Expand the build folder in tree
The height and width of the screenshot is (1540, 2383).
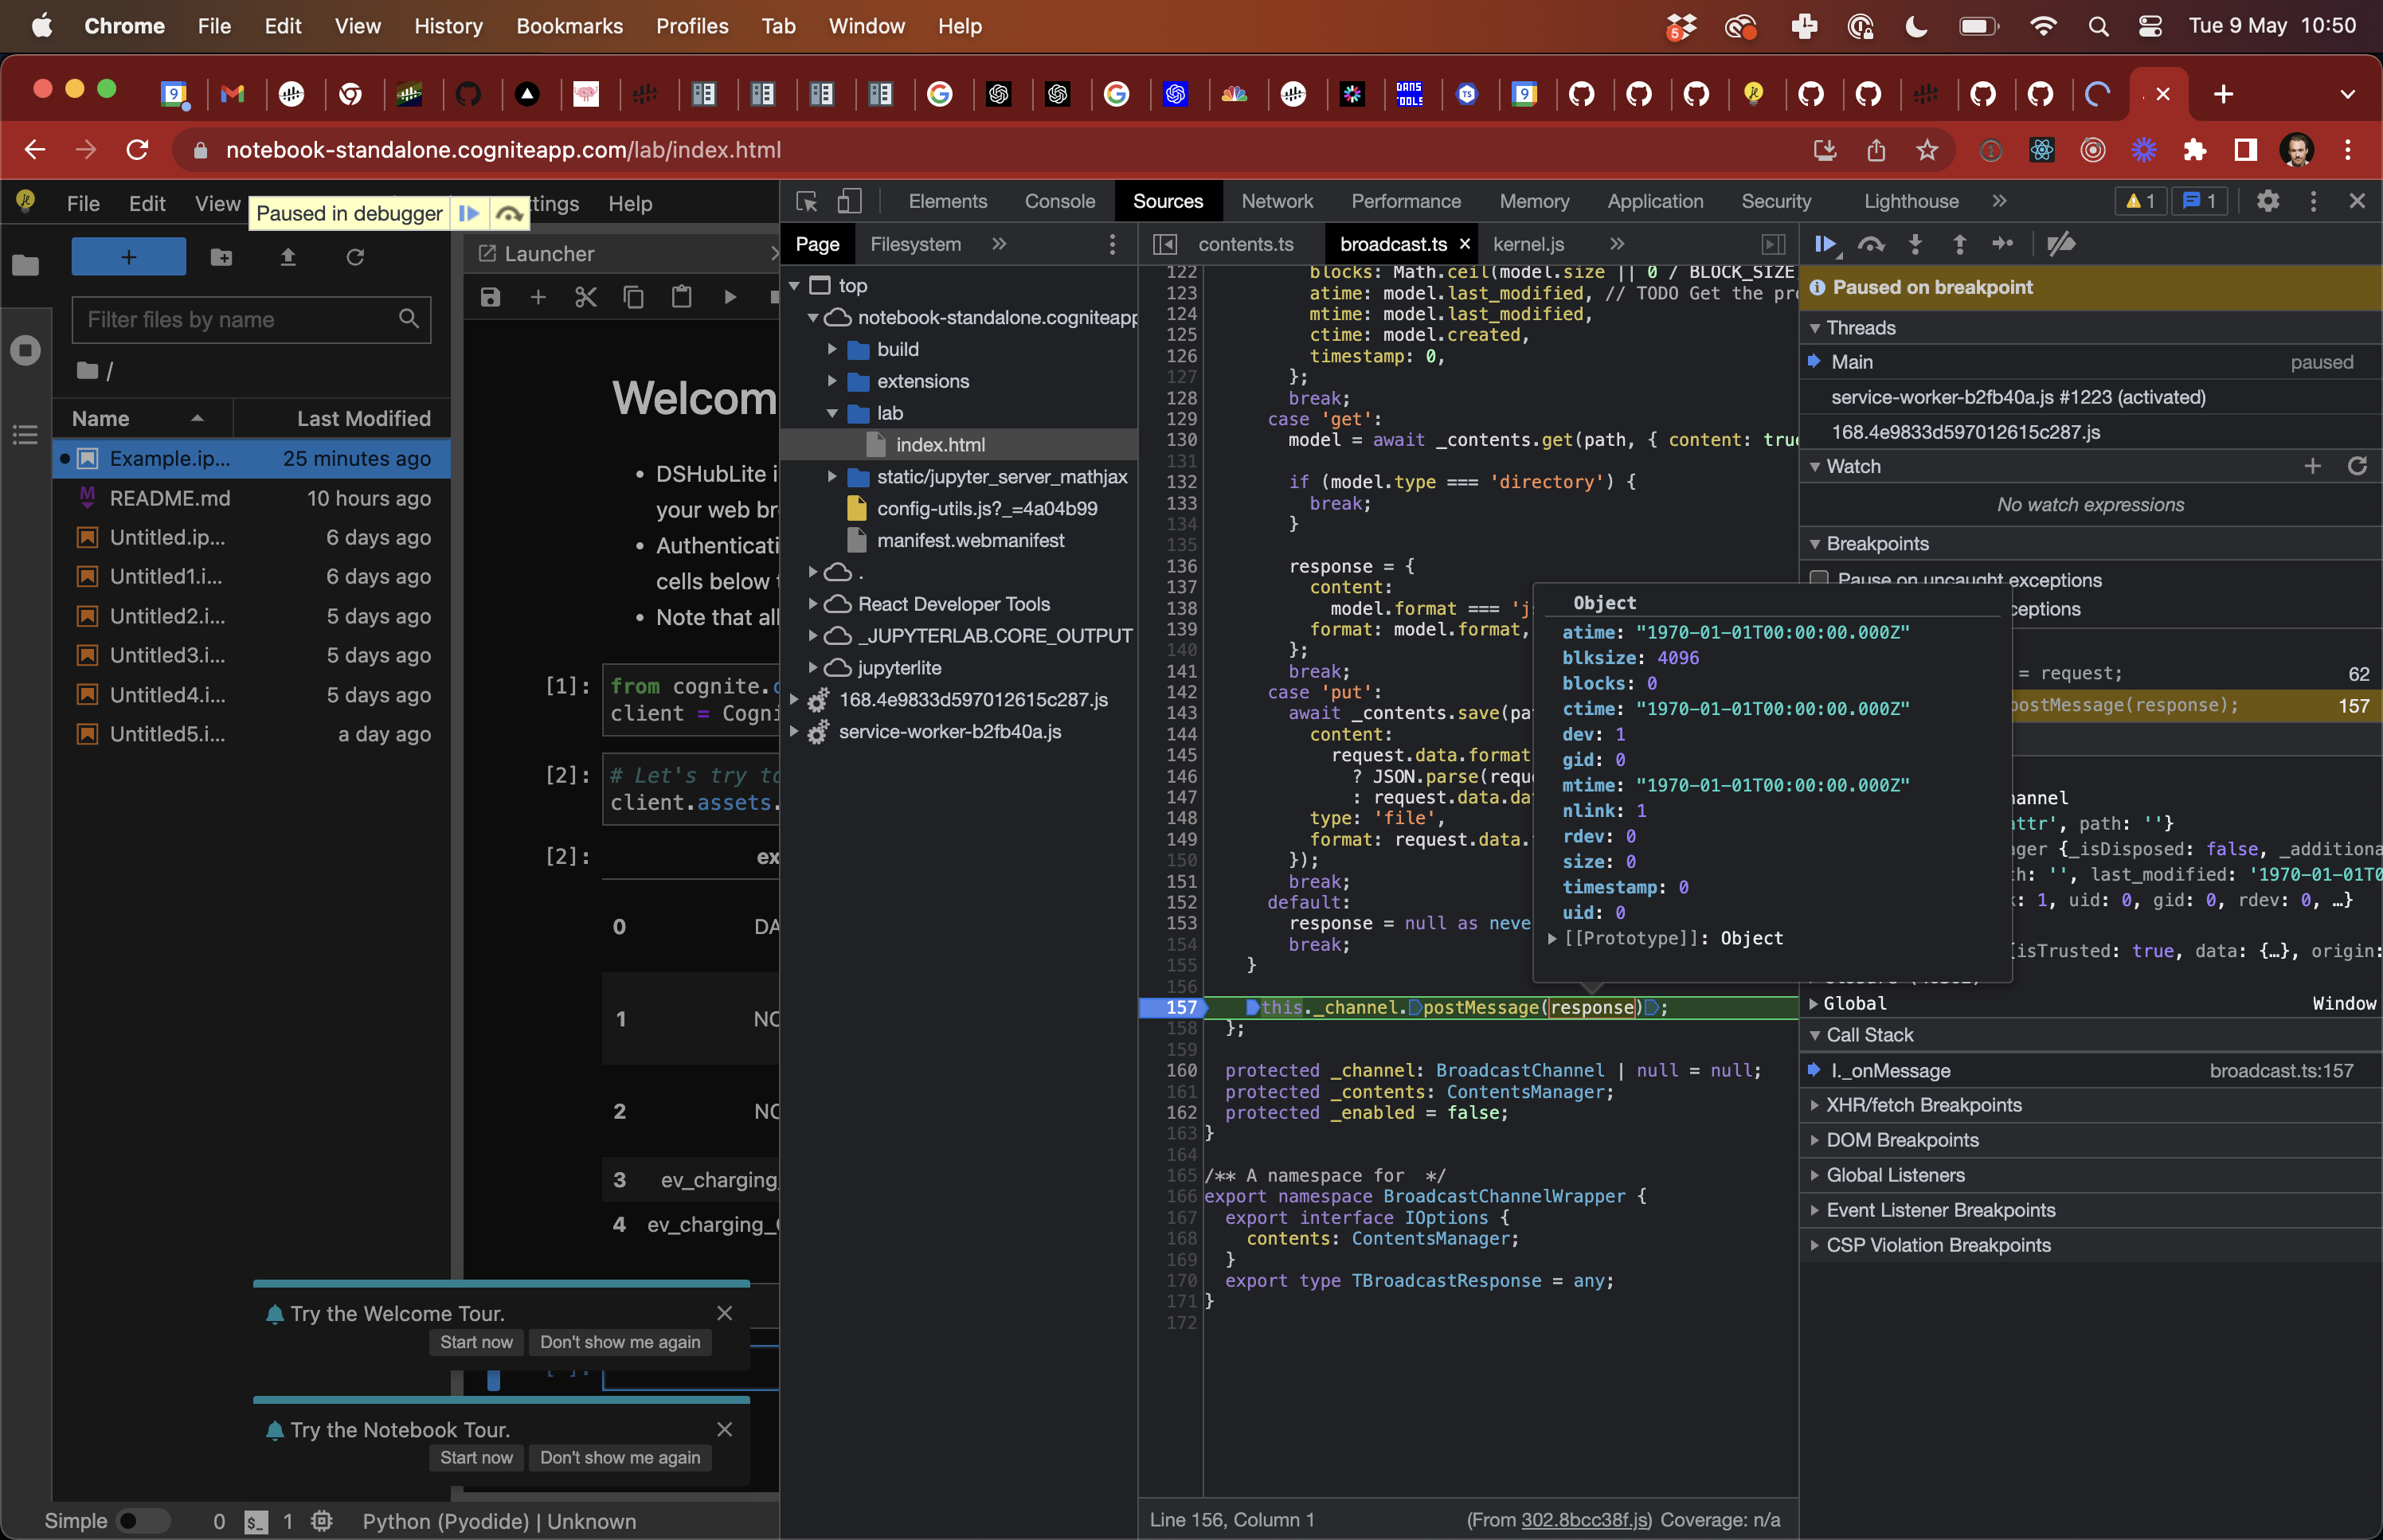pos(832,349)
